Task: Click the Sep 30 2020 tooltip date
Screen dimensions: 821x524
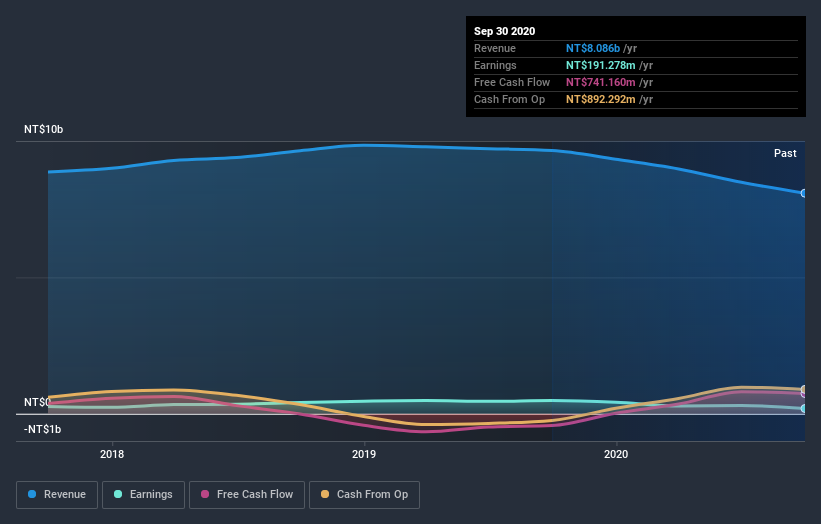Action: coord(504,31)
